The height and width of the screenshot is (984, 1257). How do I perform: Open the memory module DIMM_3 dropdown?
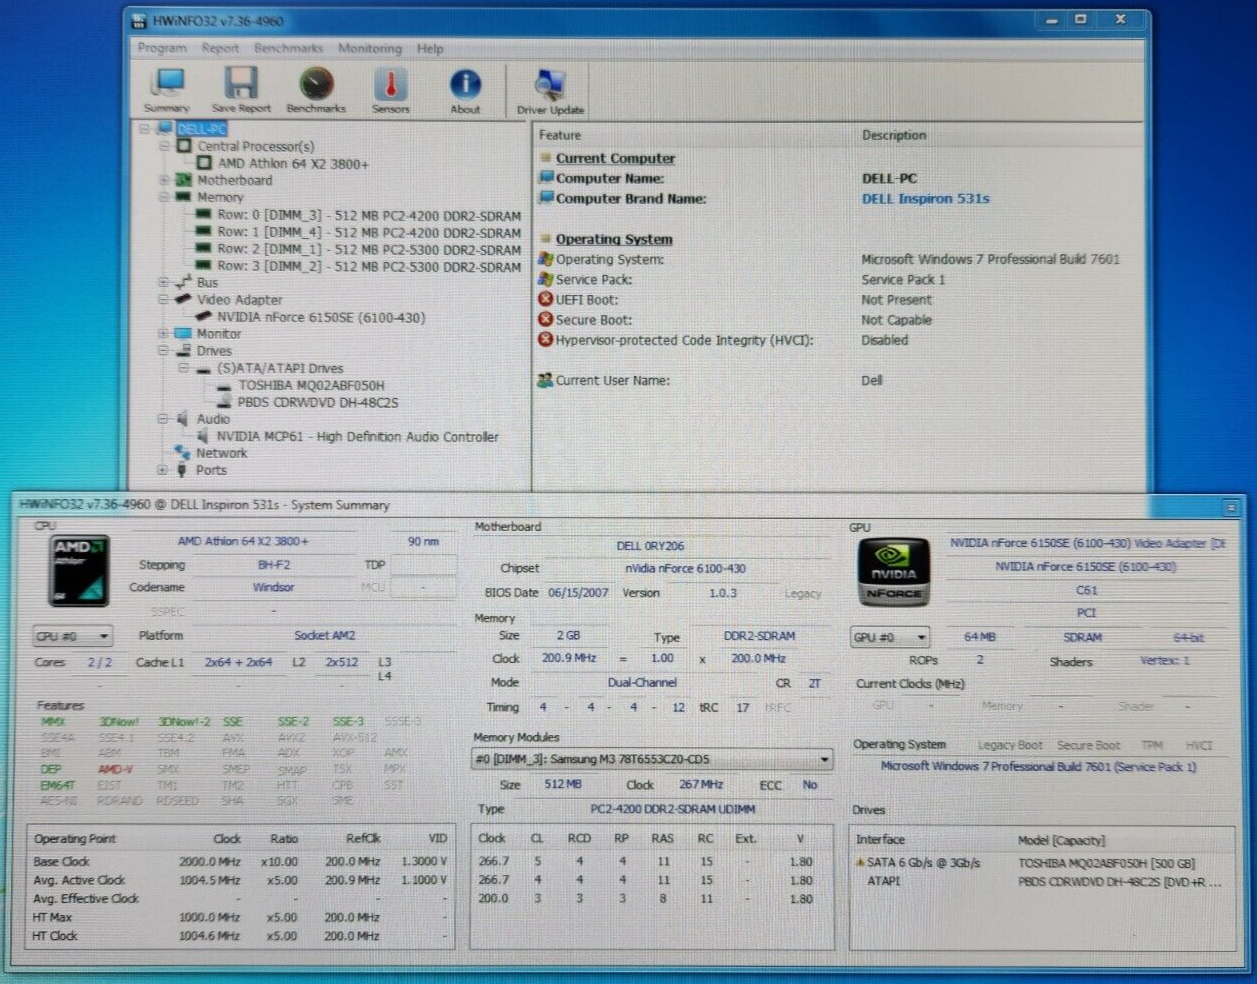(x=652, y=759)
